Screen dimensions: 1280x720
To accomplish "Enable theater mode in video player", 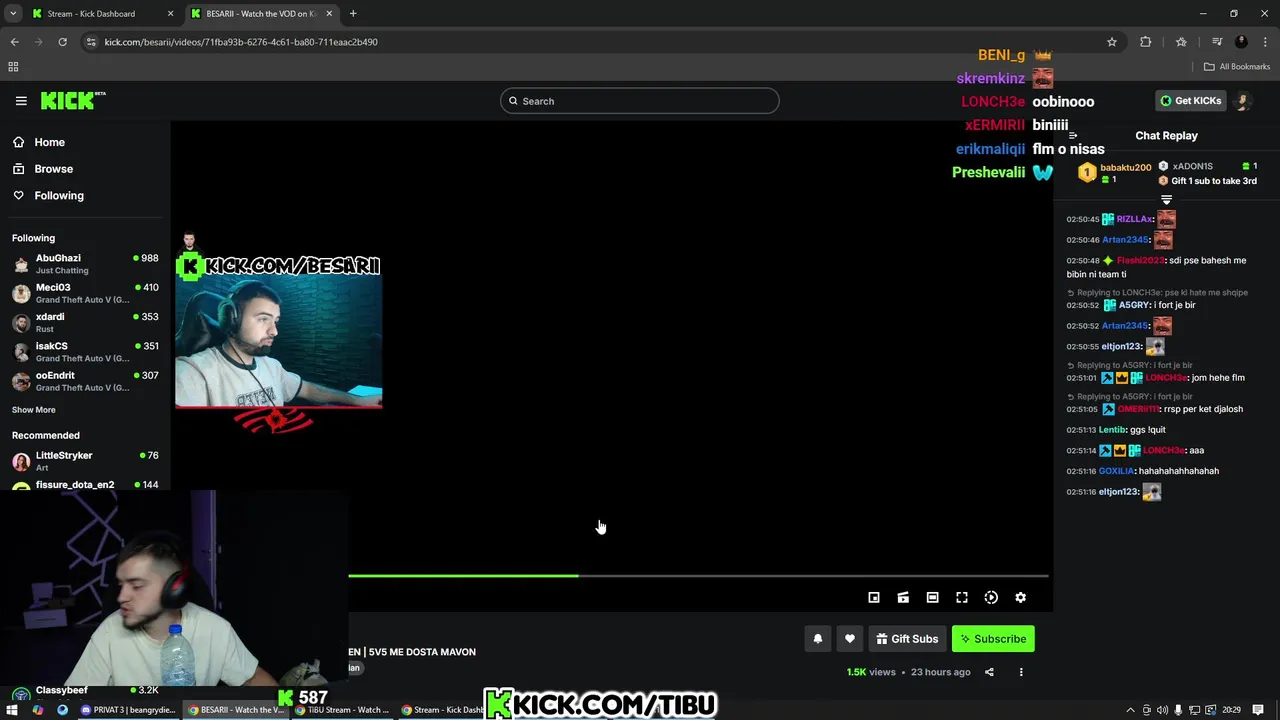I will 932,597.
